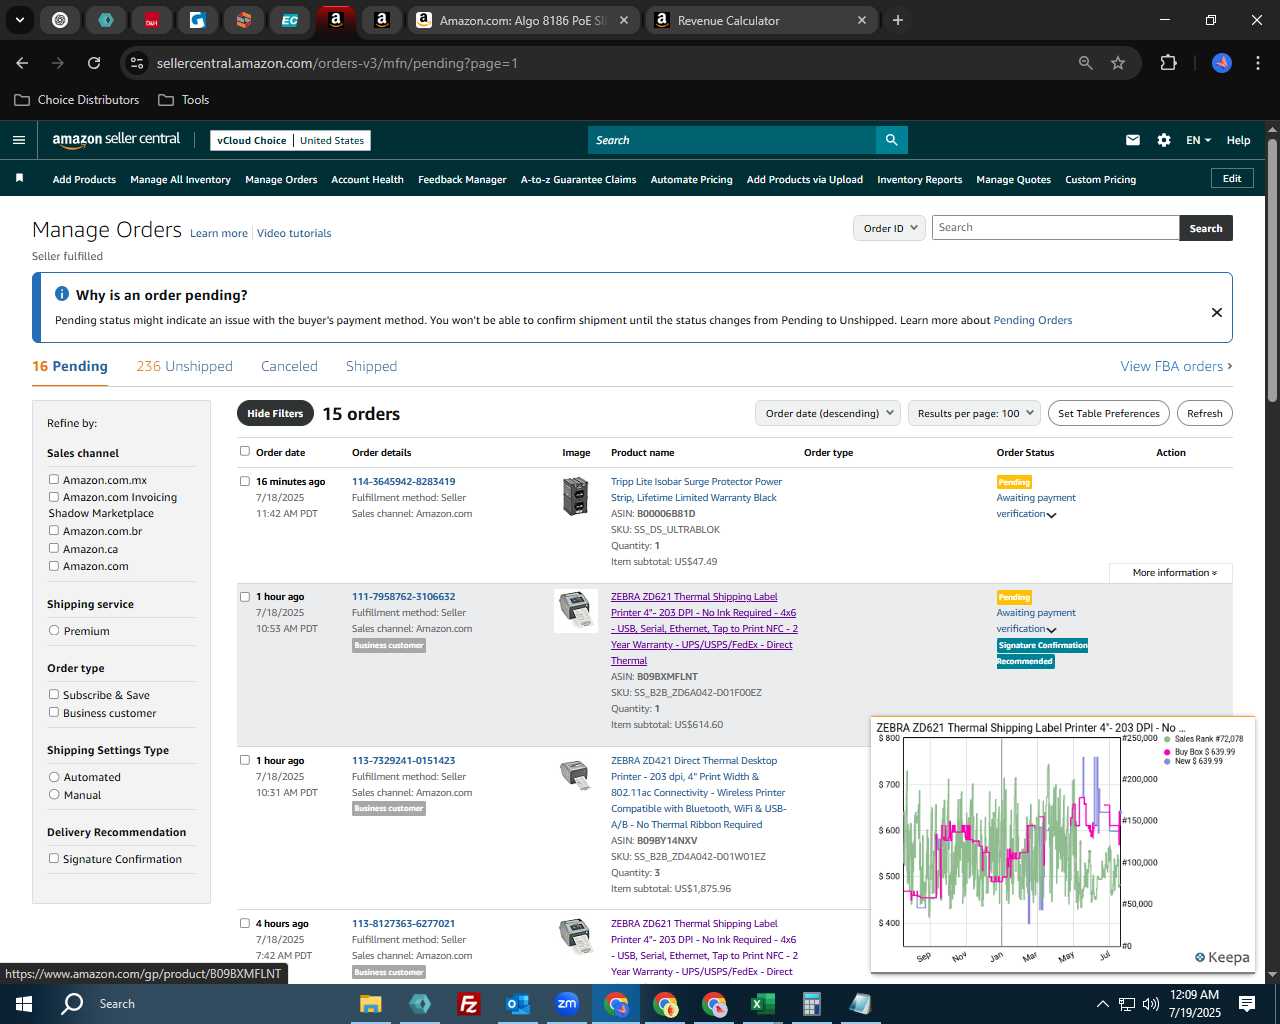Open the View FBA orders link
Image resolution: width=1280 pixels, height=1024 pixels.
tap(1176, 366)
